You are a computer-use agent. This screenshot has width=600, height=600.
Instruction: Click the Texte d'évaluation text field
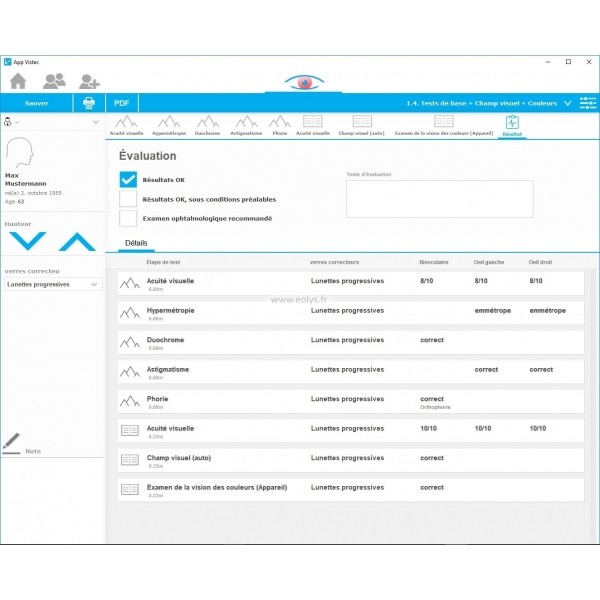(439, 199)
